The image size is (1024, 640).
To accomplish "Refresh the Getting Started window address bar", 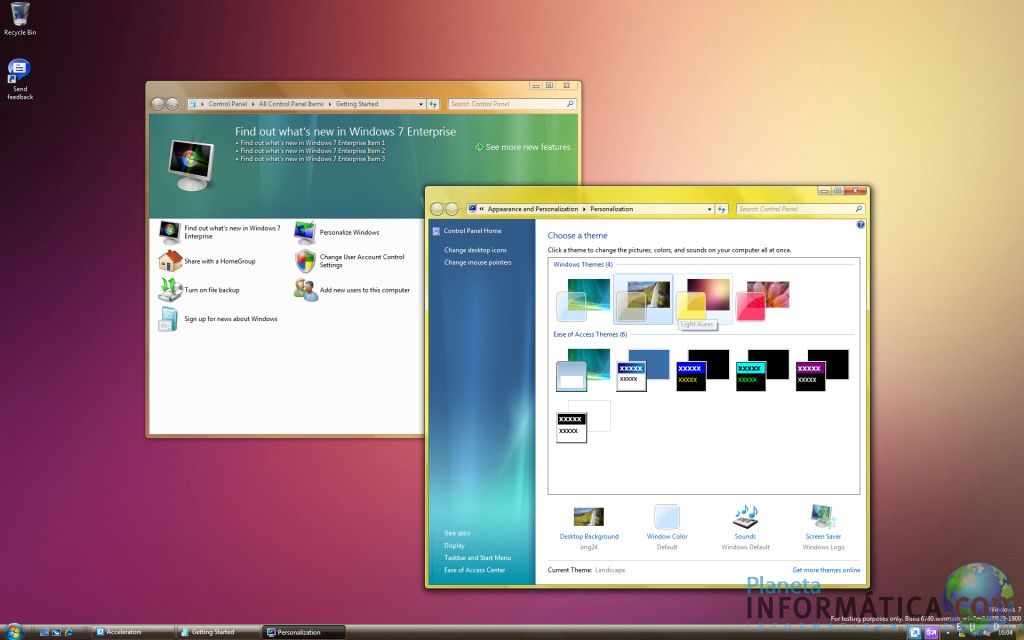I will [x=433, y=104].
